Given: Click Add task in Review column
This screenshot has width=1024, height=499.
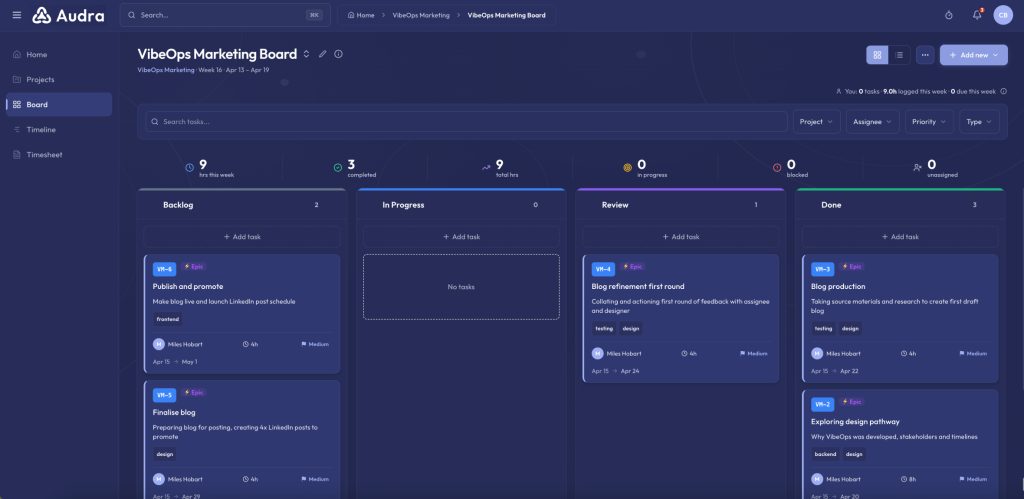Looking at the screenshot, I should coord(680,236).
